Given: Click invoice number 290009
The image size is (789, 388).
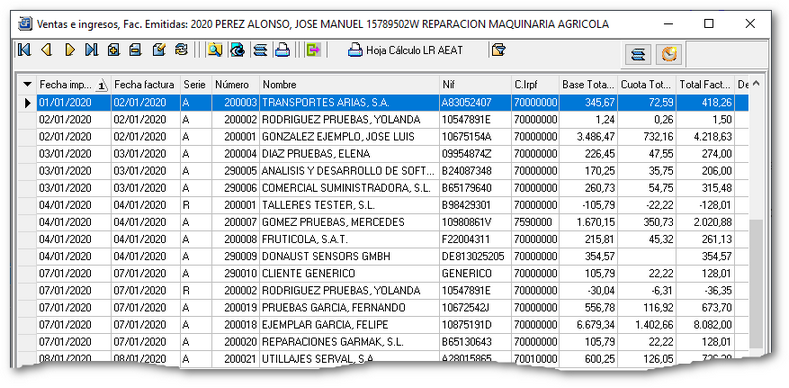Looking at the screenshot, I should tap(235, 257).
